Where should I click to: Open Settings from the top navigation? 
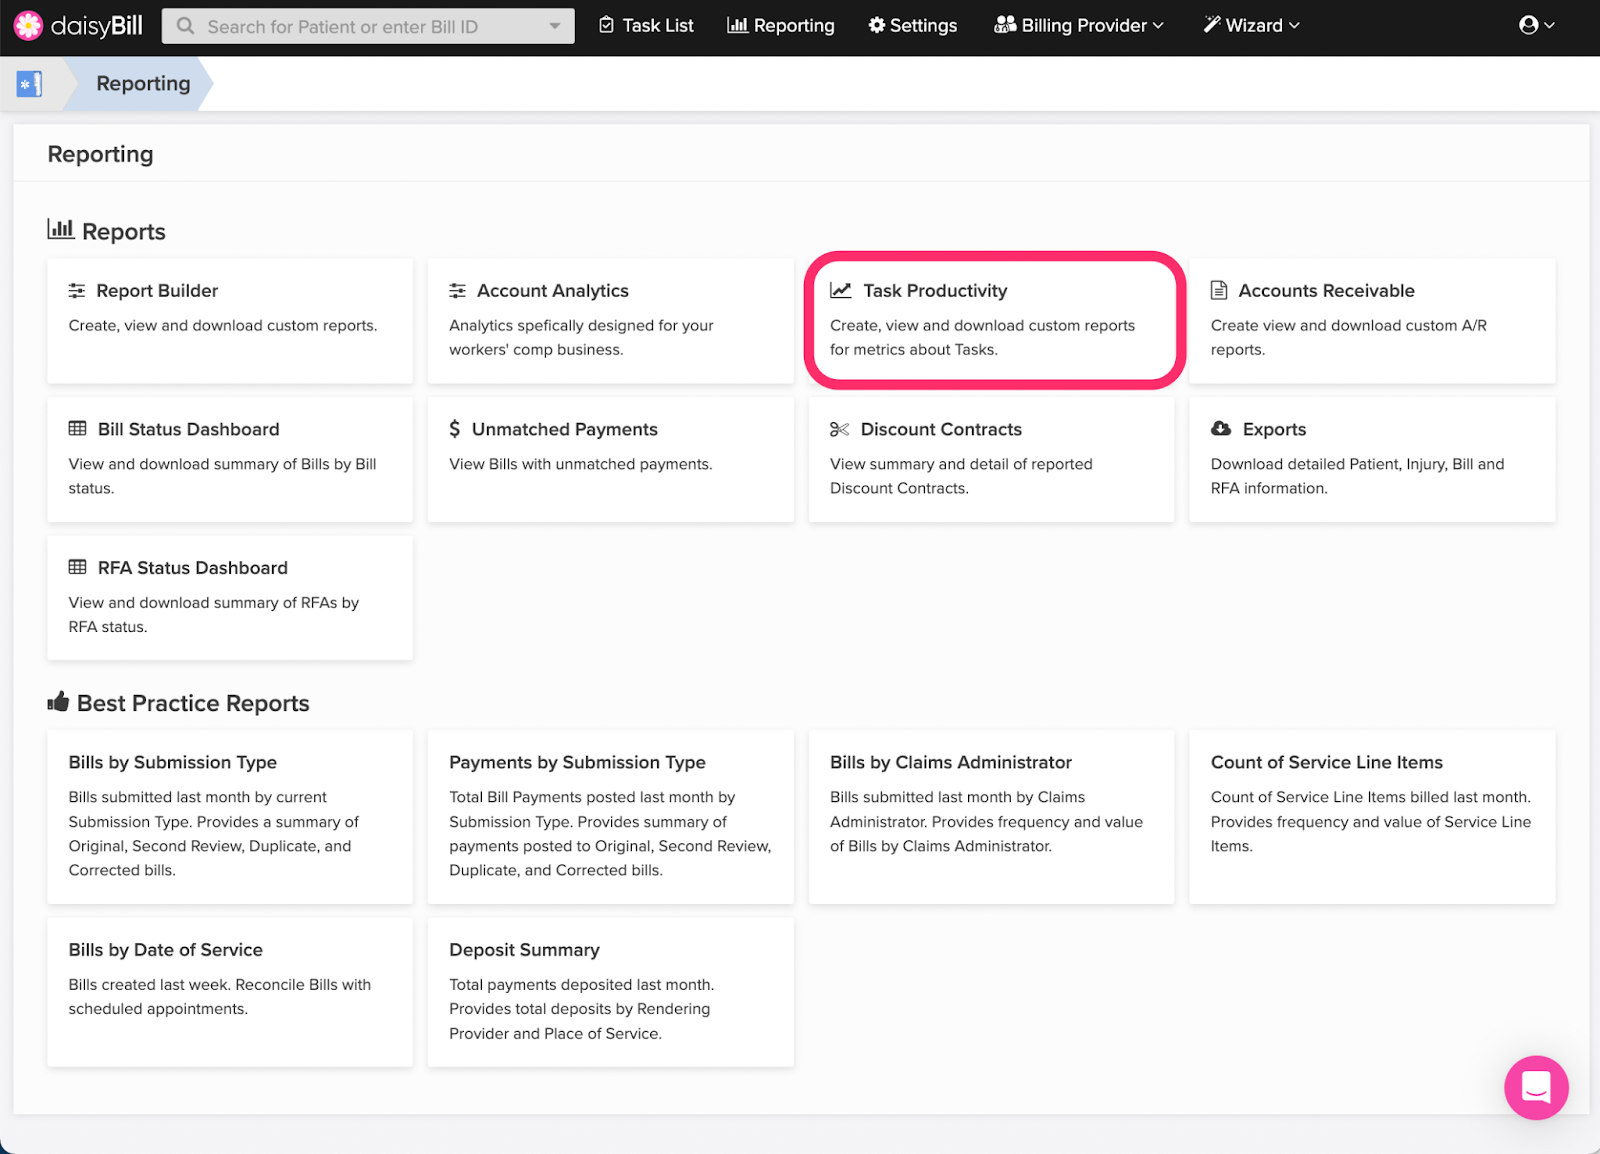[912, 26]
